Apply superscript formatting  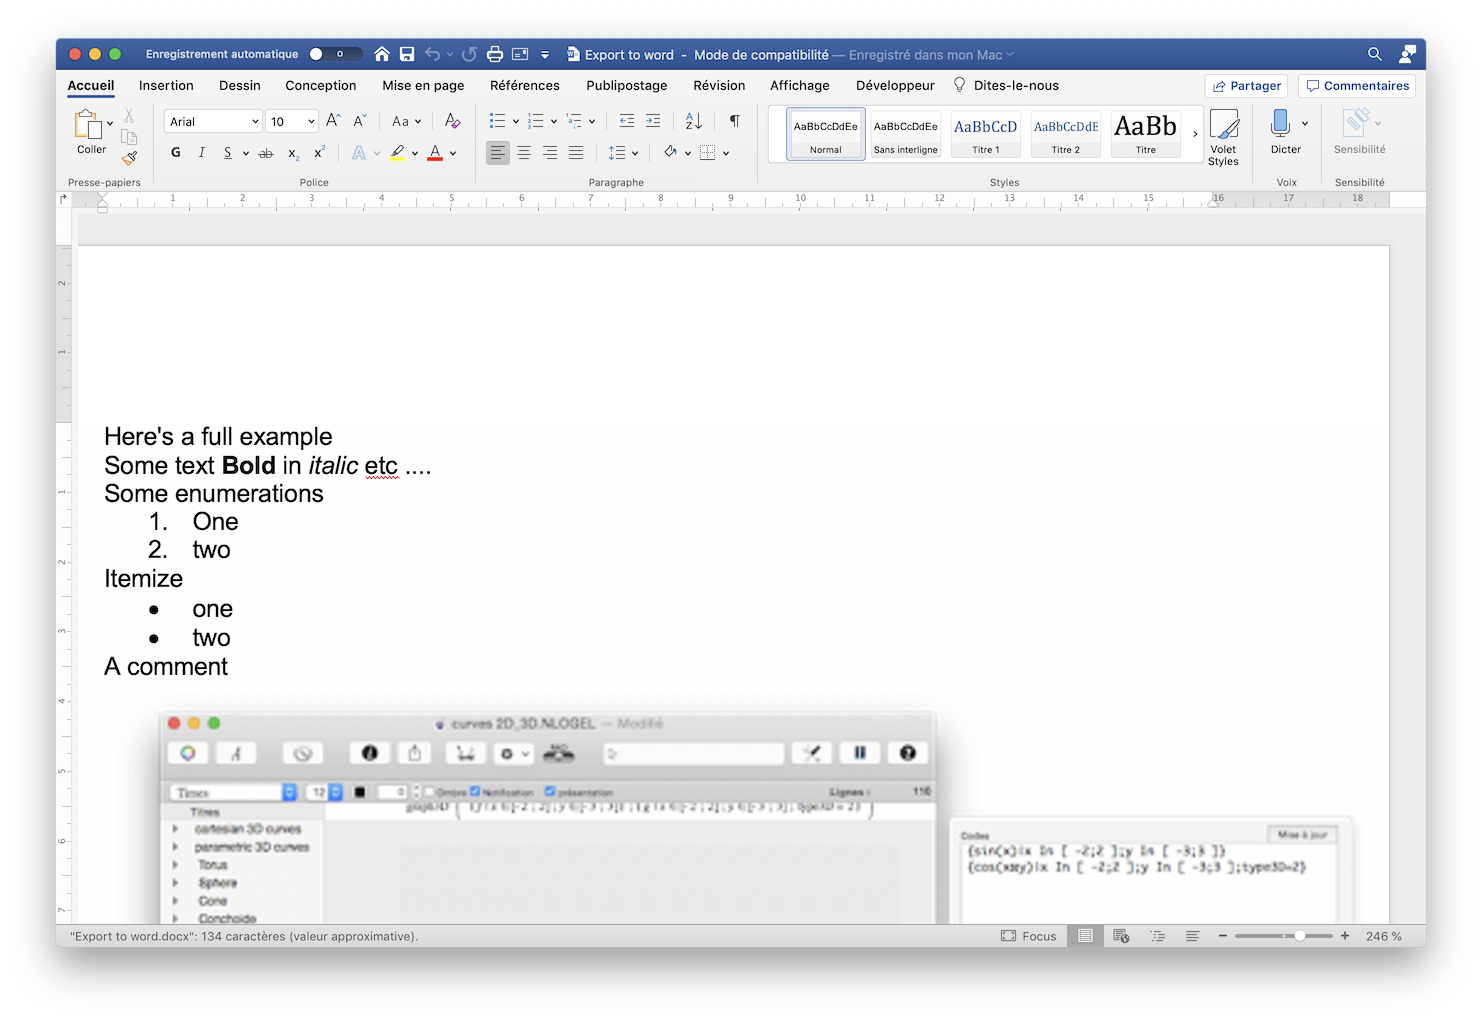coord(319,153)
